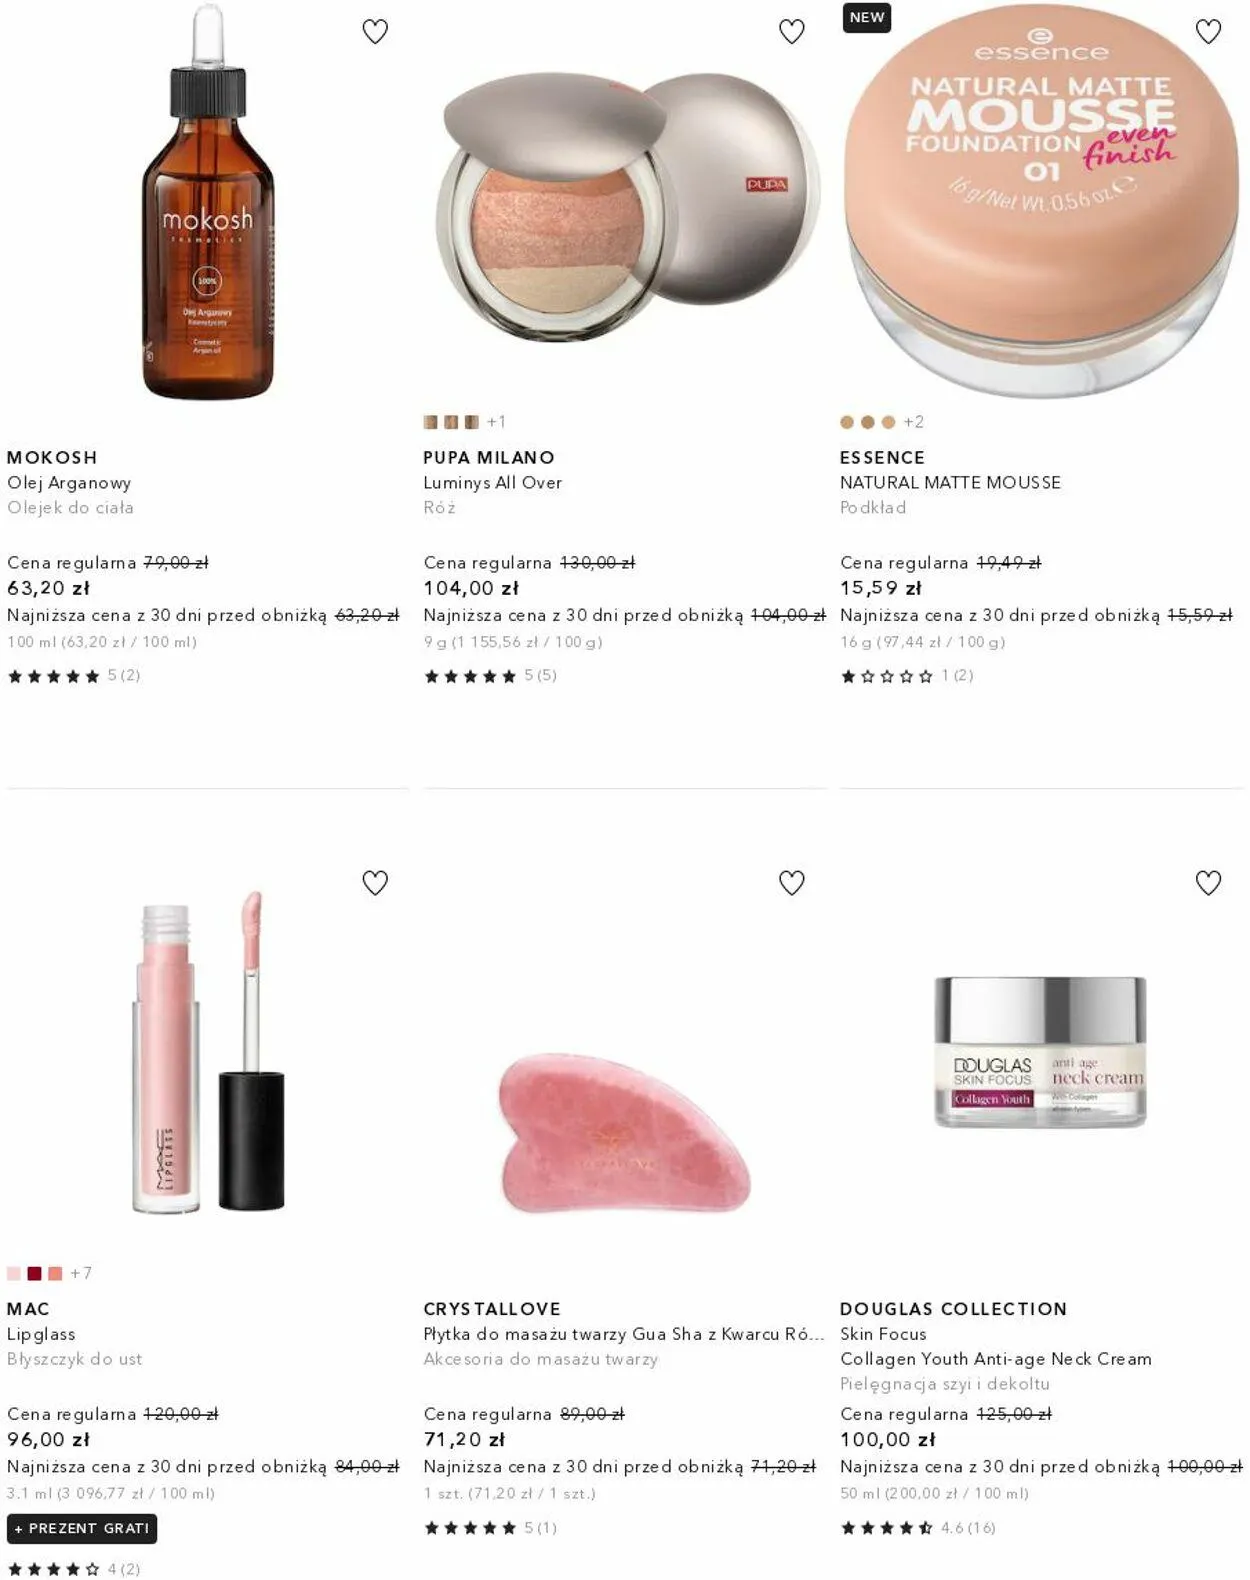This screenshot has width=1250, height=1580.
Task: Add Douglas neck cream to favorites
Action: tap(1209, 883)
